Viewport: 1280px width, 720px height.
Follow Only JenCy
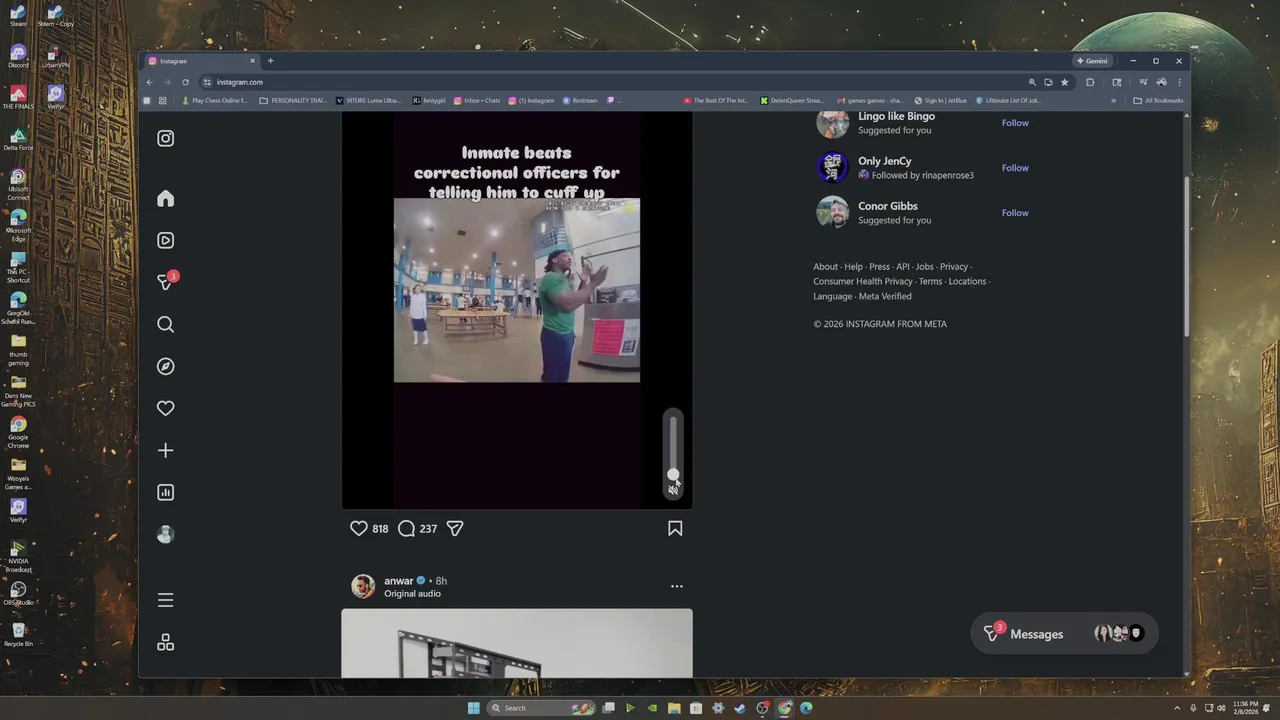(1015, 168)
